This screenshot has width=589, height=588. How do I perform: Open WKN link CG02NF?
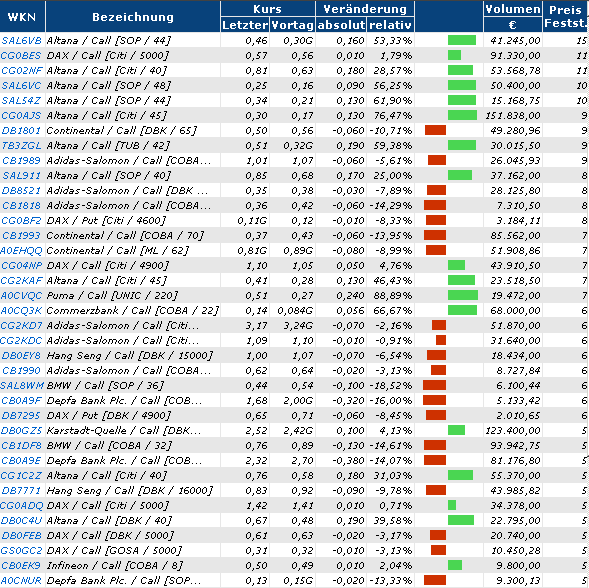click(21, 70)
